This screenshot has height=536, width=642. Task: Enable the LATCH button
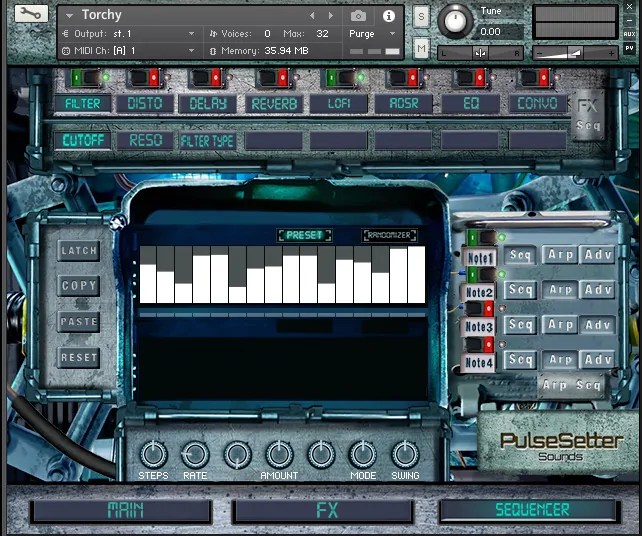[79, 251]
